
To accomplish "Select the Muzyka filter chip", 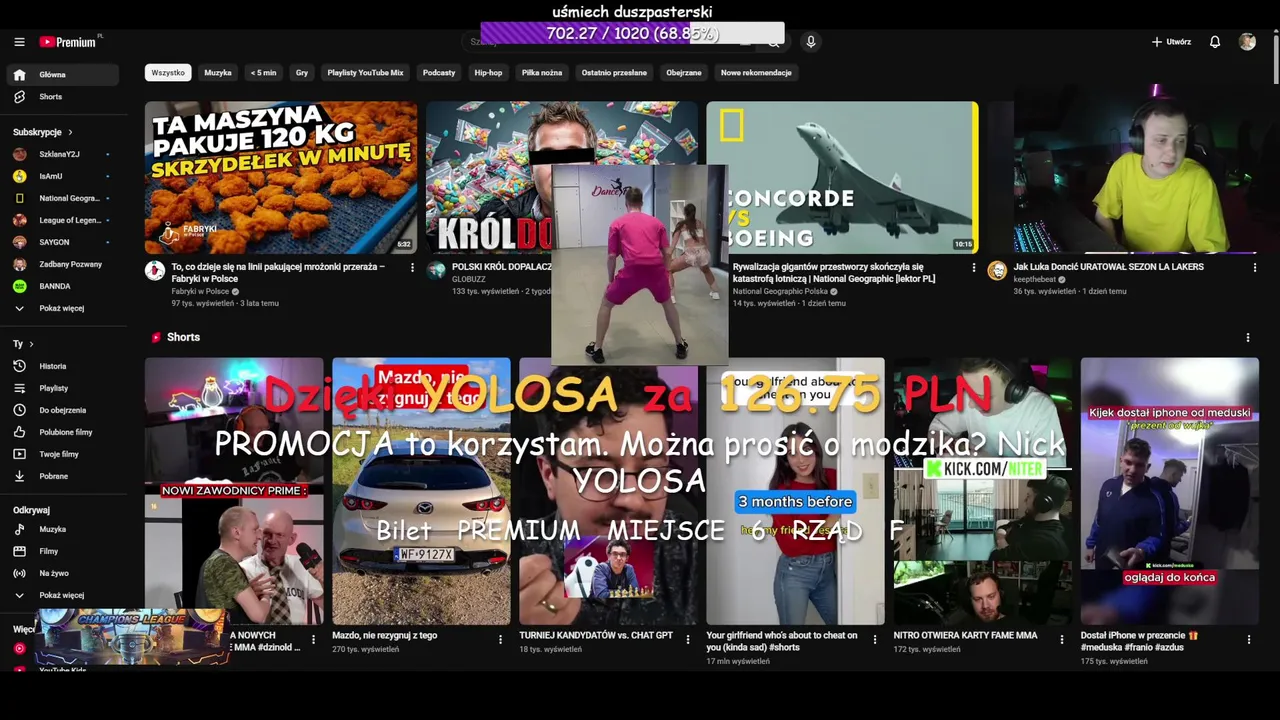I will tap(218, 72).
